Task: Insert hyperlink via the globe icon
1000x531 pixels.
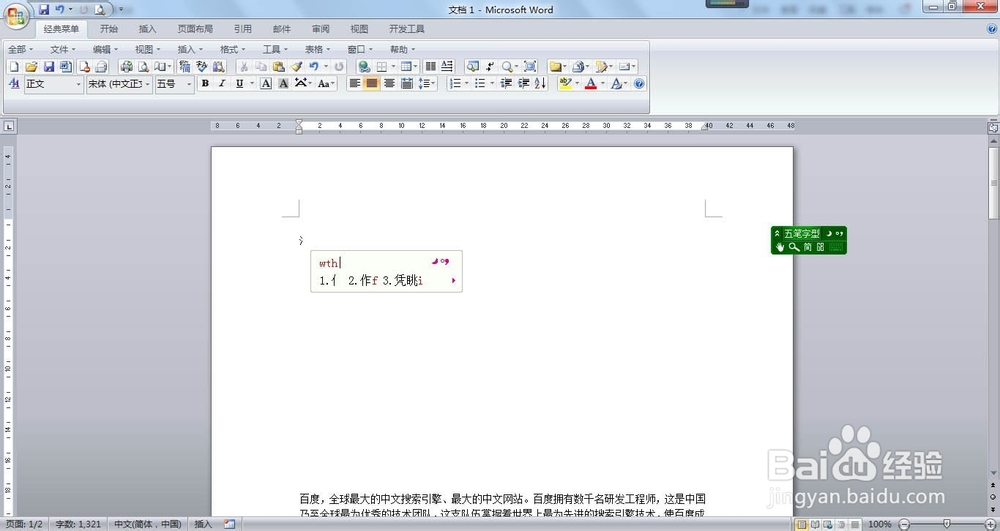Action: click(x=364, y=66)
